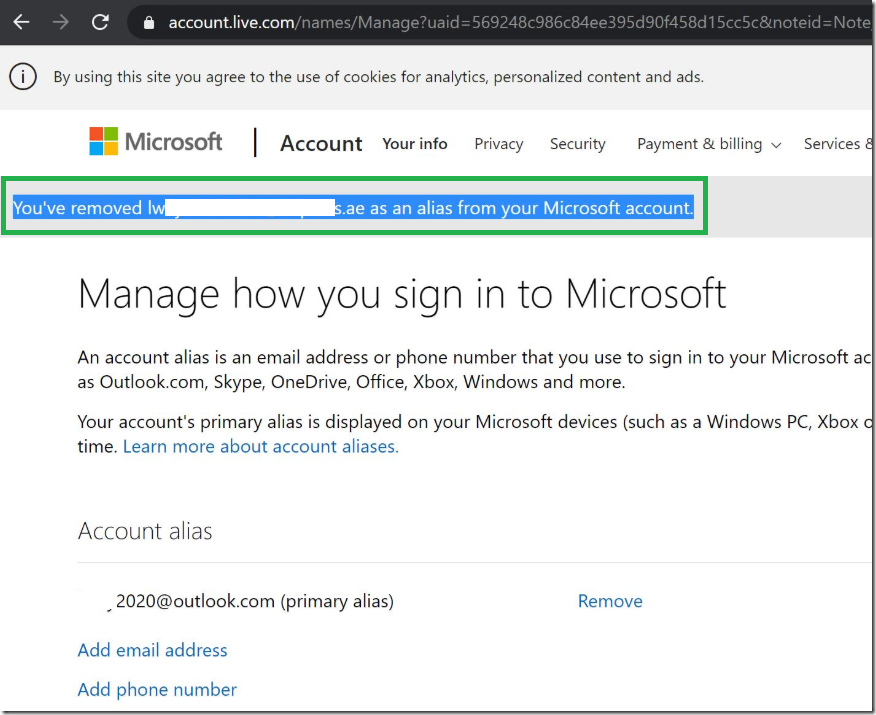
Task: Click the Microsoft logo
Action: (x=156, y=141)
